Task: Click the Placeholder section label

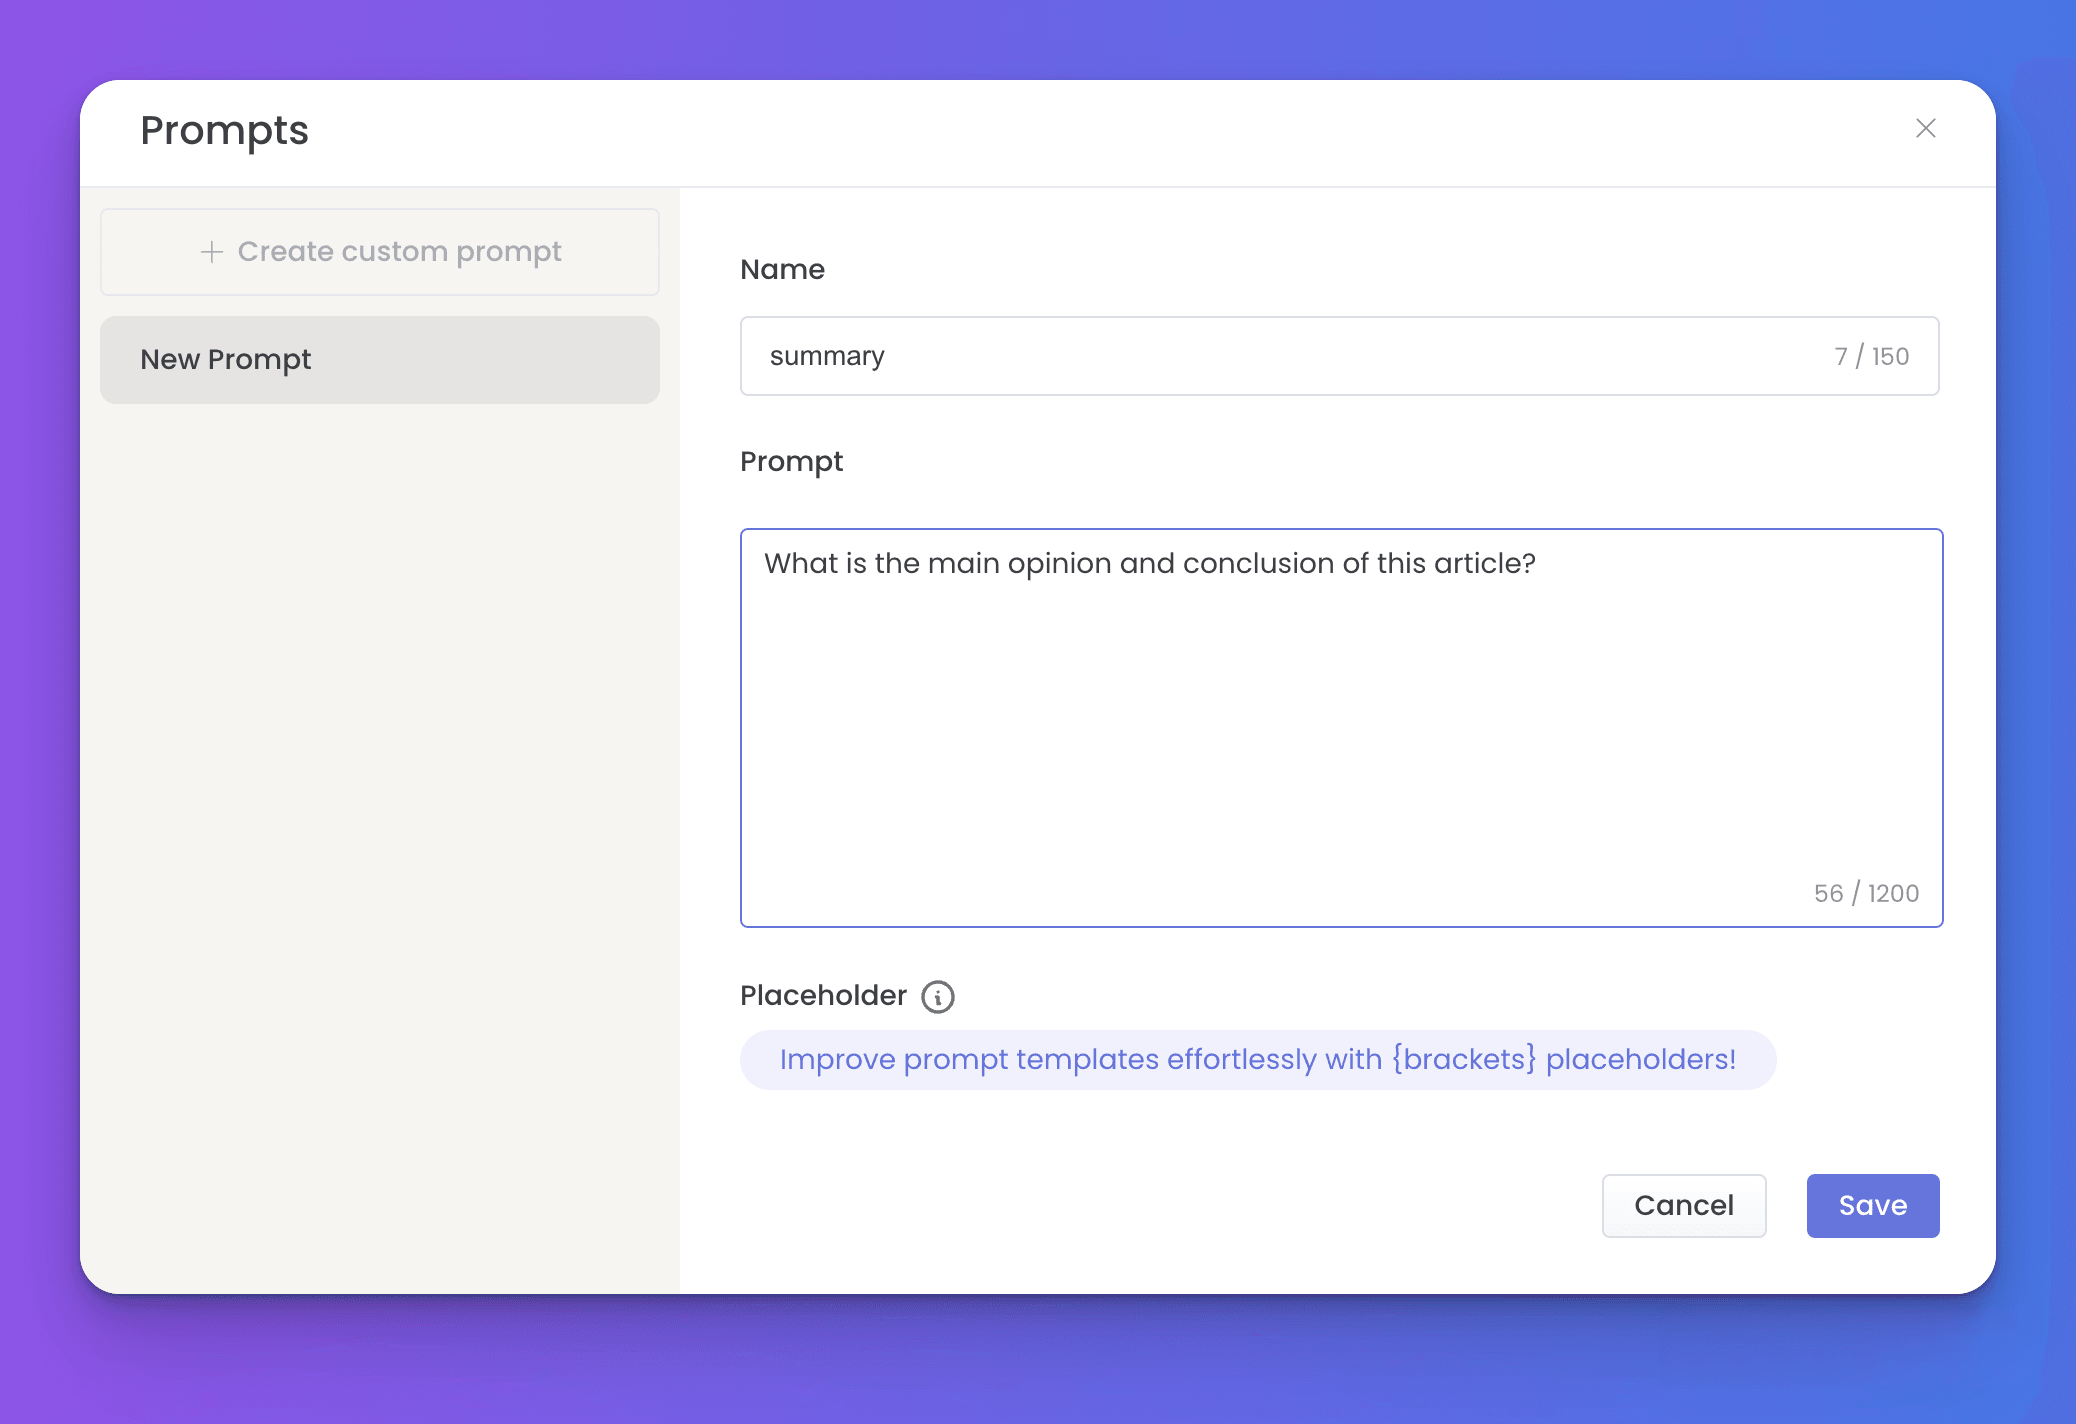Action: [823, 996]
